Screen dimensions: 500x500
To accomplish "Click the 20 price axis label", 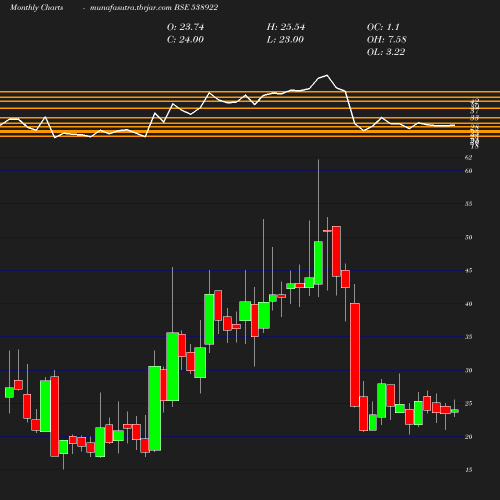I will click(x=468, y=437).
